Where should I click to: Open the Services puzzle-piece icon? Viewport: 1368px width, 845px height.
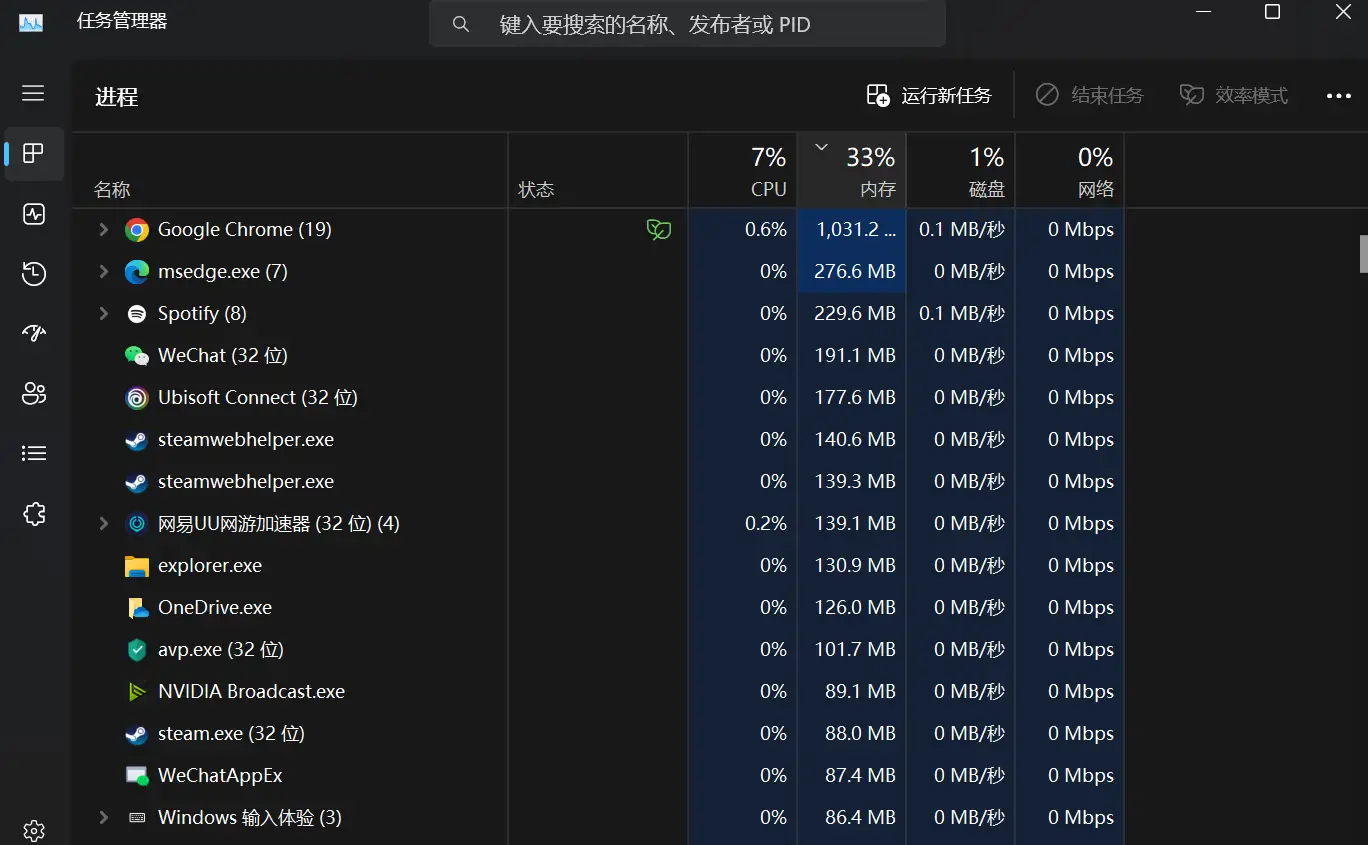[34, 514]
